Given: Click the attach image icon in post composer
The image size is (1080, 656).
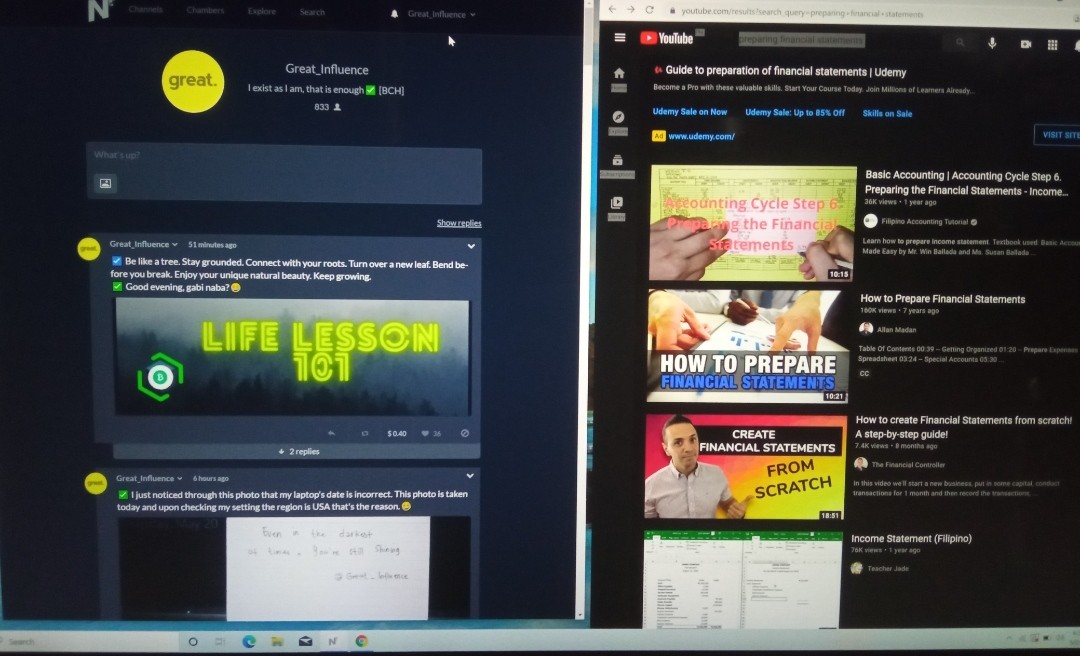Looking at the screenshot, I should [x=105, y=183].
